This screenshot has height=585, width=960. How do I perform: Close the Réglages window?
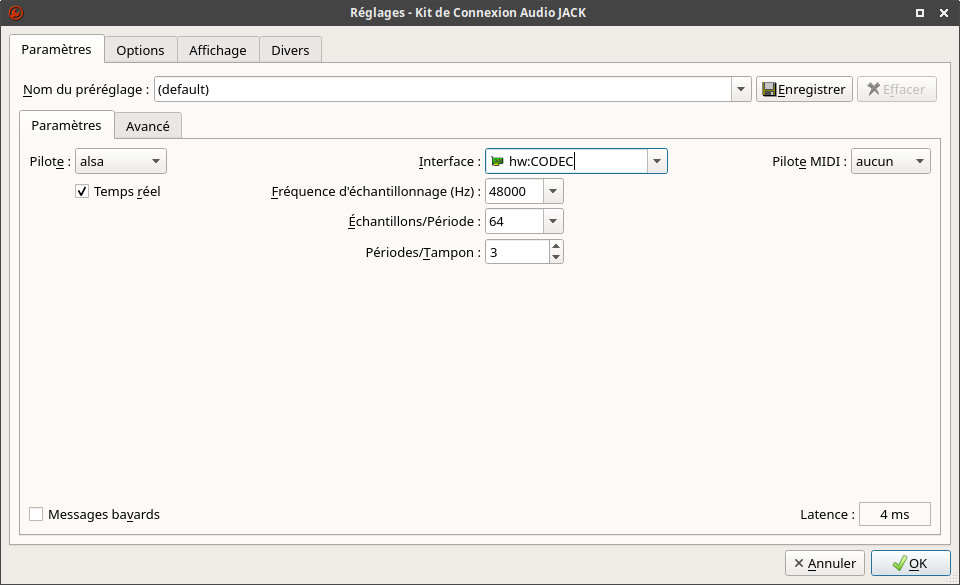pyautogui.click(x=944, y=13)
